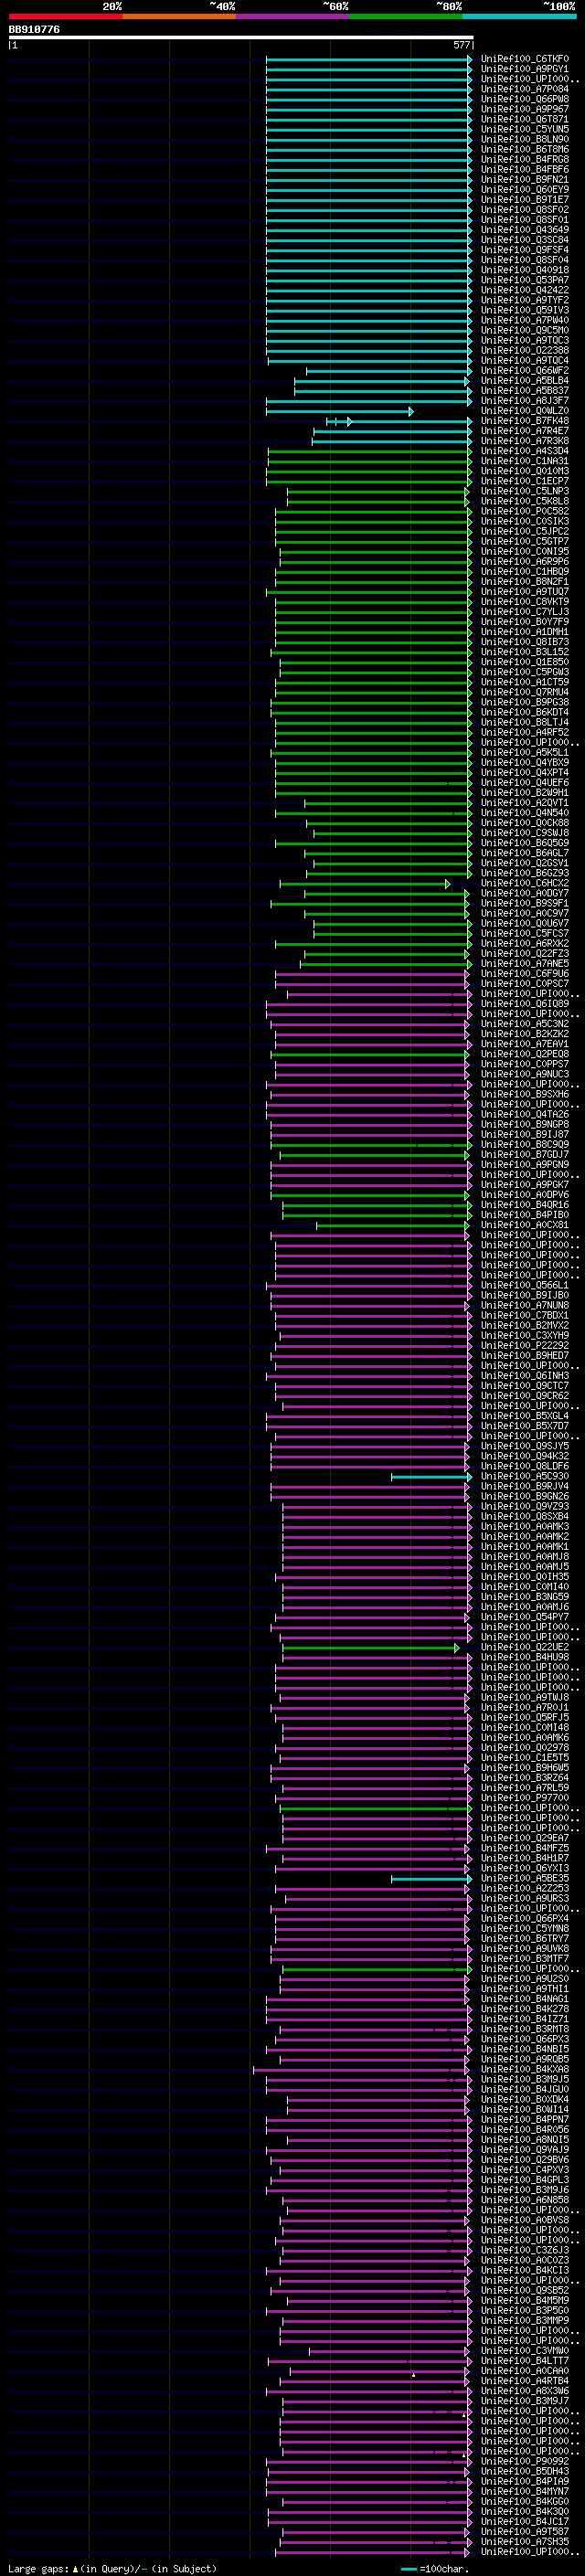Image resolution: width=585 pixels, height=2576 pixels.
Task: Select hit UniRef100_Q3SC84
Action: [x=524, y=240]
